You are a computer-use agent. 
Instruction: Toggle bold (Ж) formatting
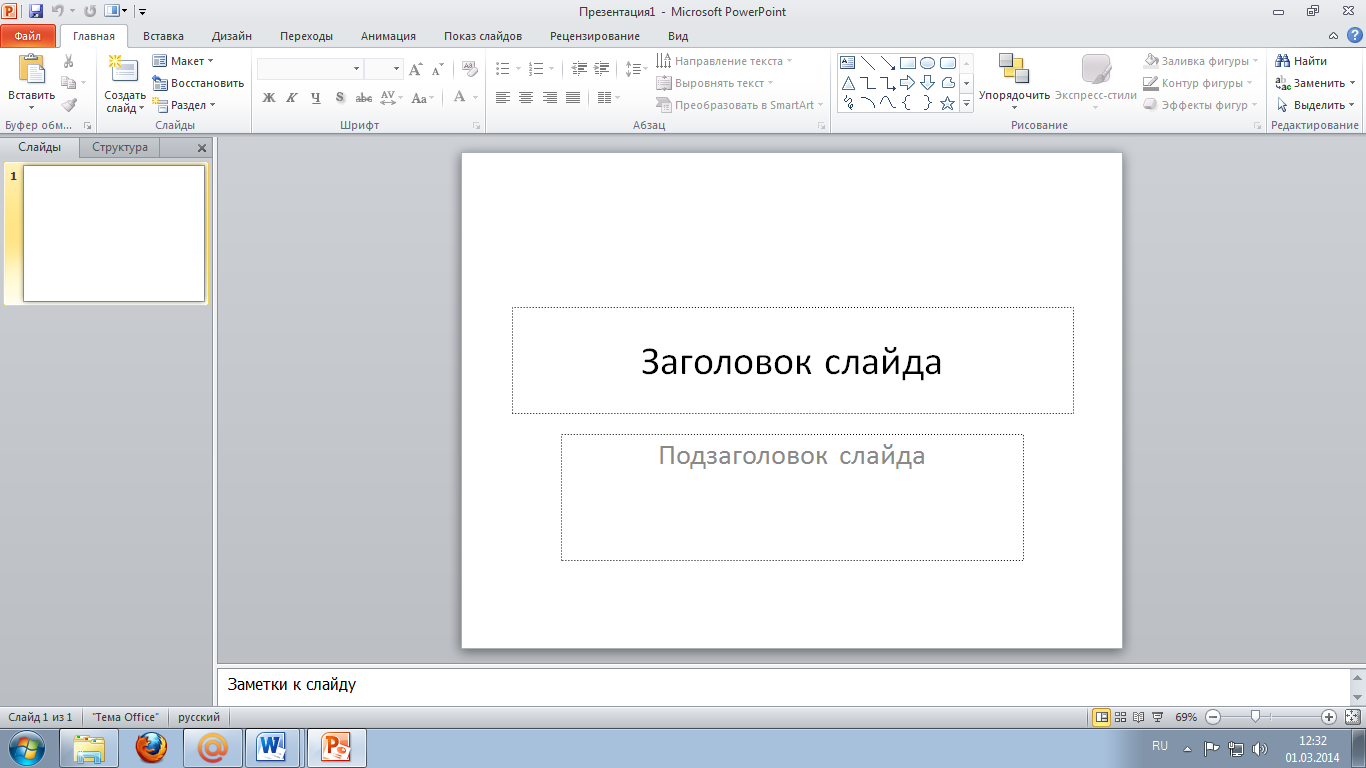click(x=268, y=98)
